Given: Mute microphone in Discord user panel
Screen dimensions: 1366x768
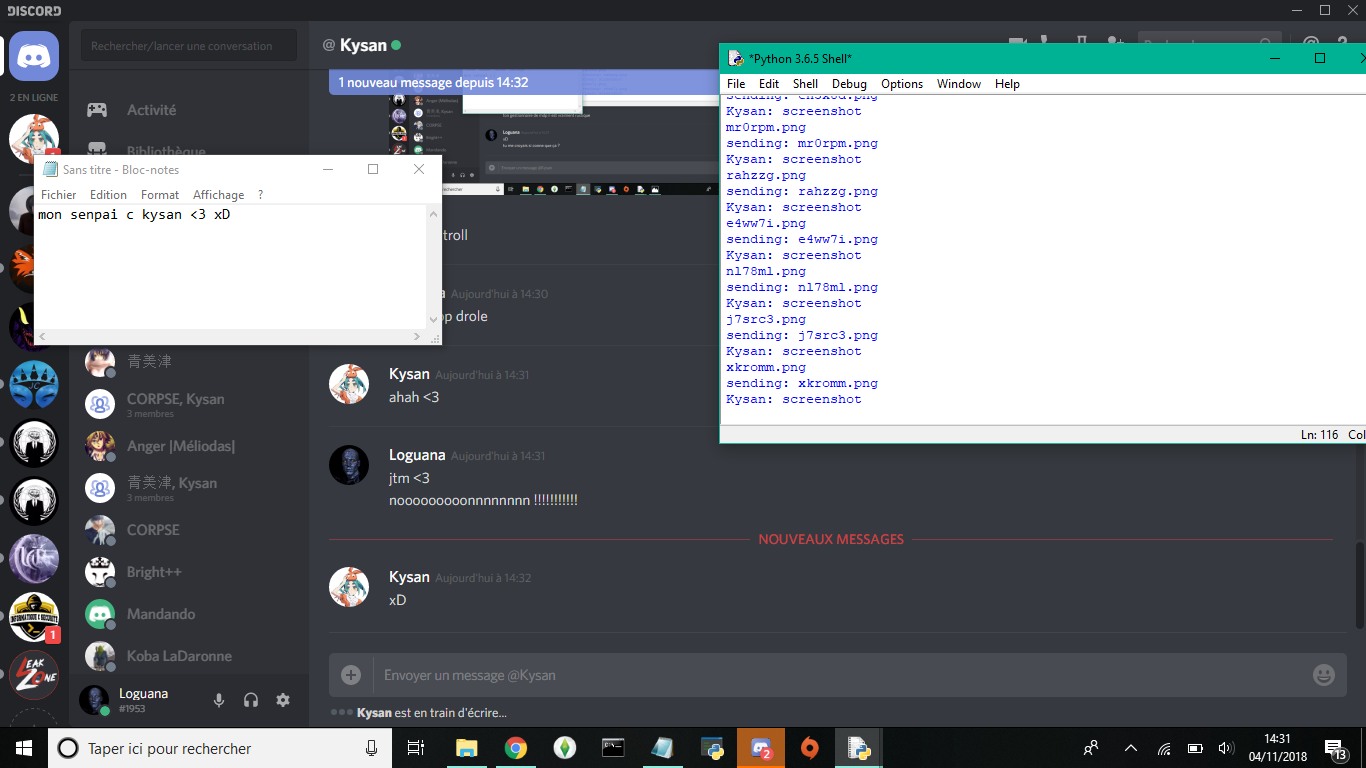Looking at the screenshot, I should click(219, 700).
